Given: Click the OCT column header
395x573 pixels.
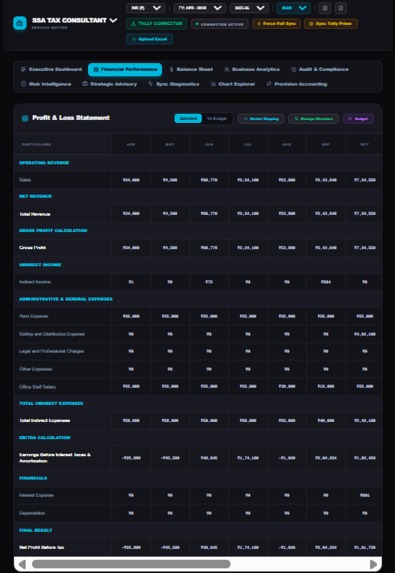Looking at the screenshot, I should (x=364, y=144).
